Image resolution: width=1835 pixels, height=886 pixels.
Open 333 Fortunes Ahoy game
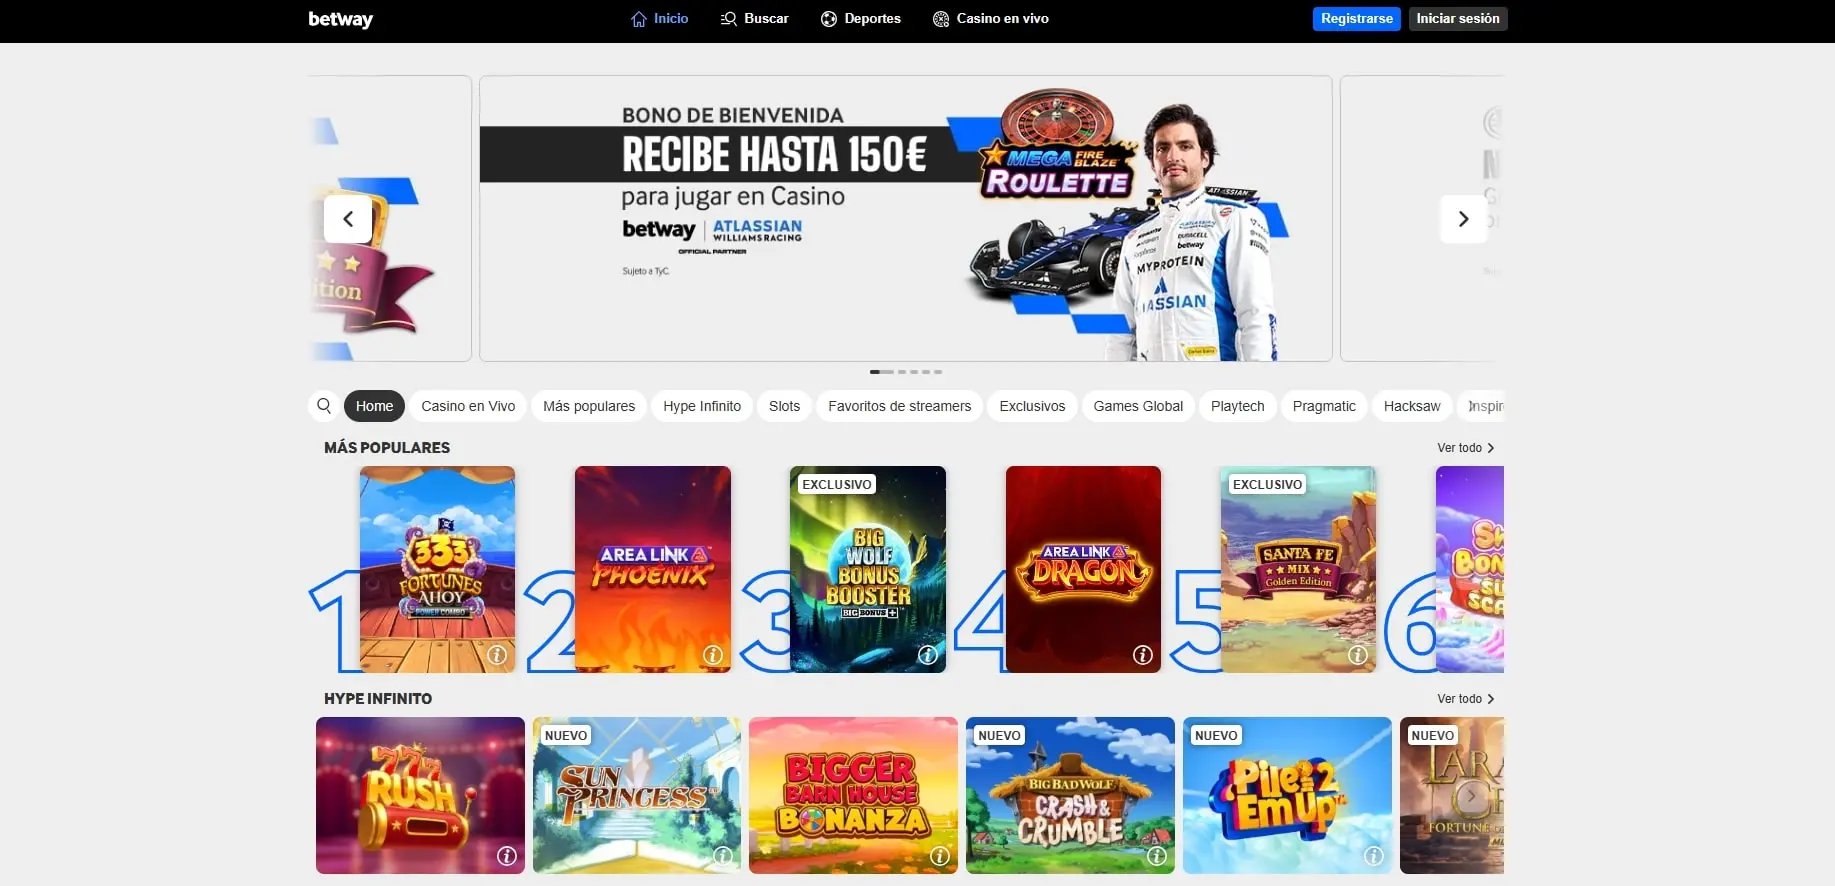(x=437, y=569)
